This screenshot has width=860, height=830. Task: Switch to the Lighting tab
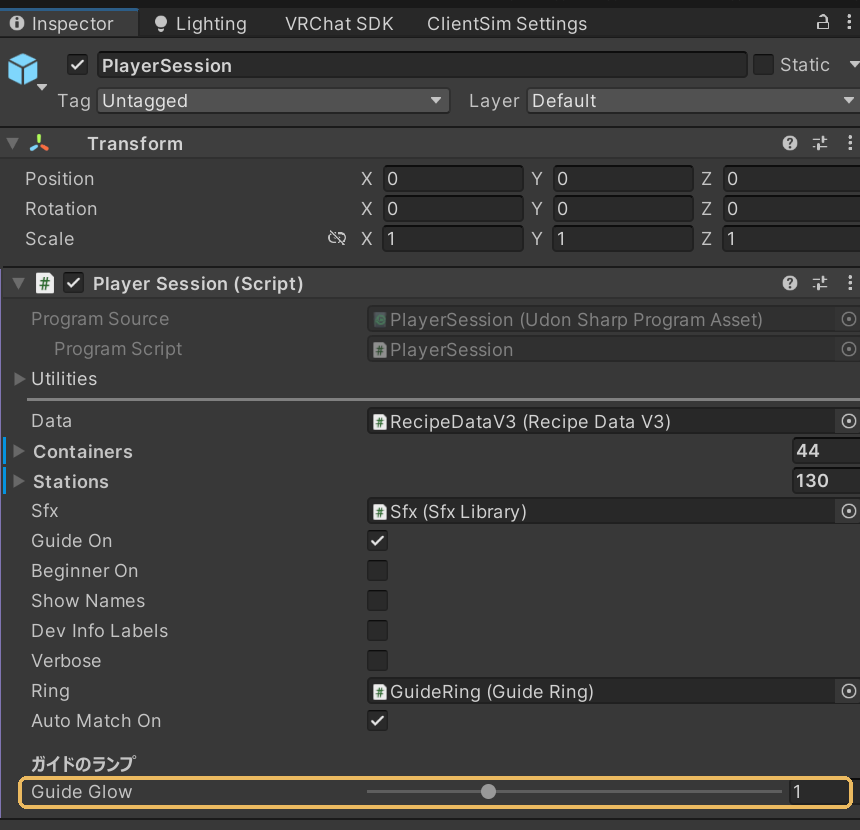point(201,23)
